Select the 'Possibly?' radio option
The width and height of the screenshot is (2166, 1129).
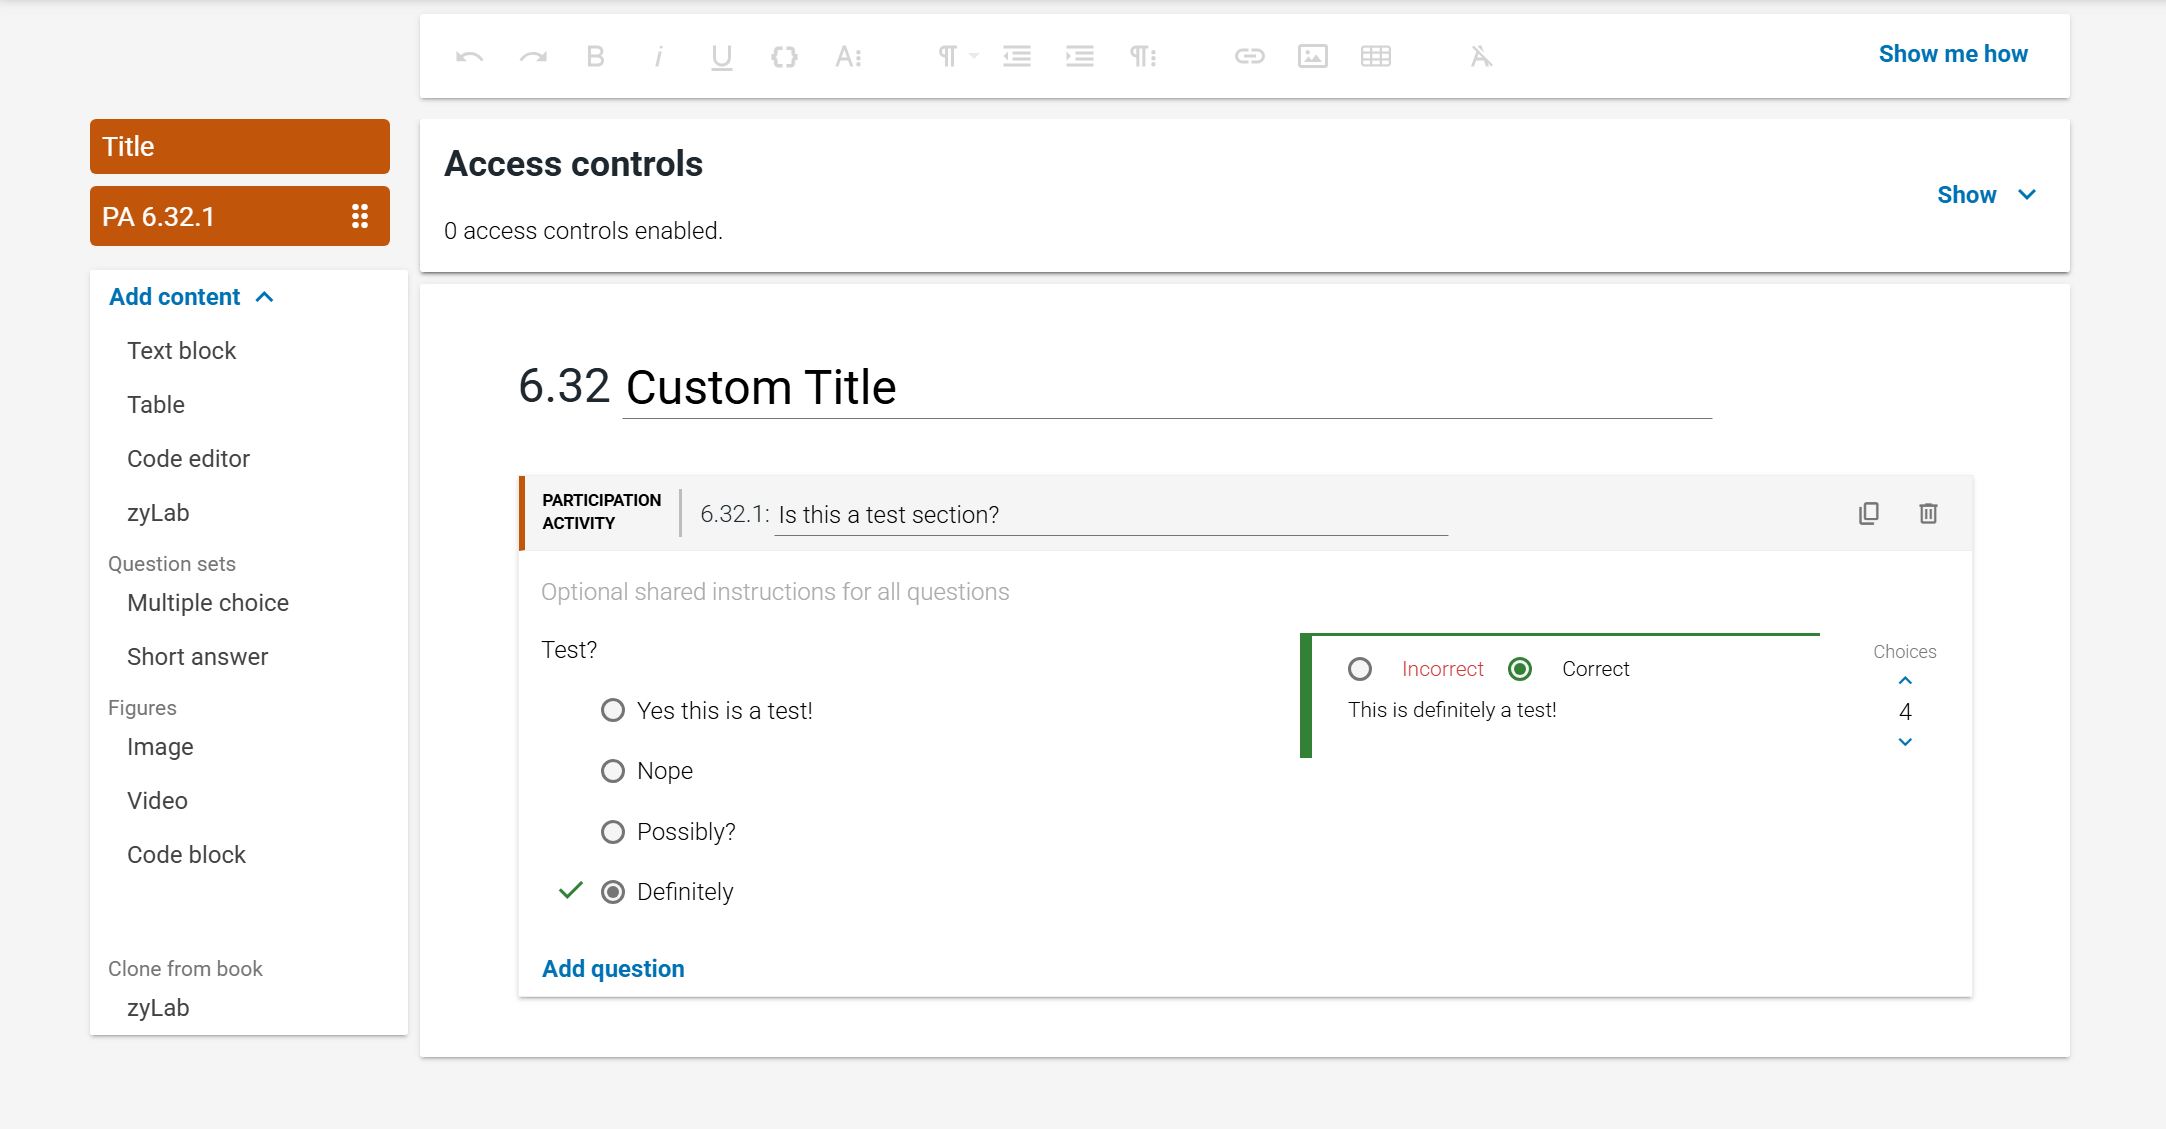point(612,832)
